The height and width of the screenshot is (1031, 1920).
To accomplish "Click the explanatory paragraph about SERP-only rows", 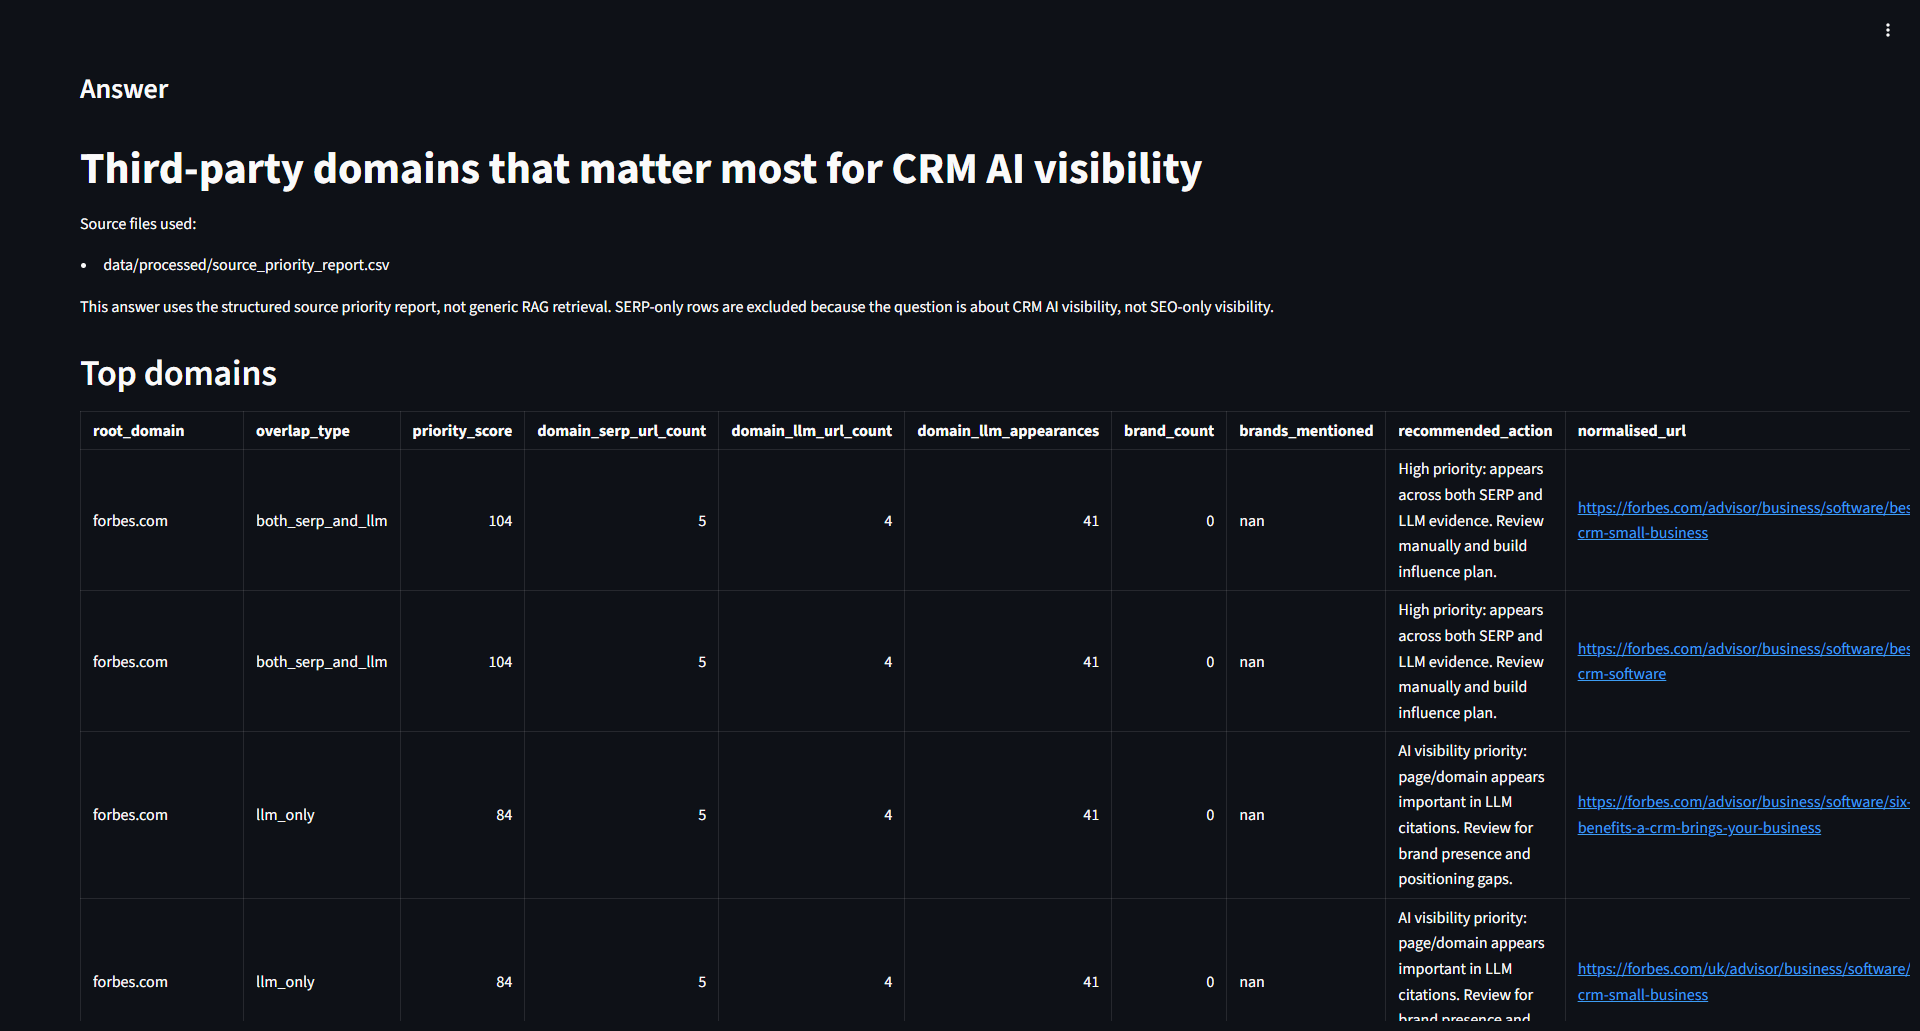I will coord(677,307).
